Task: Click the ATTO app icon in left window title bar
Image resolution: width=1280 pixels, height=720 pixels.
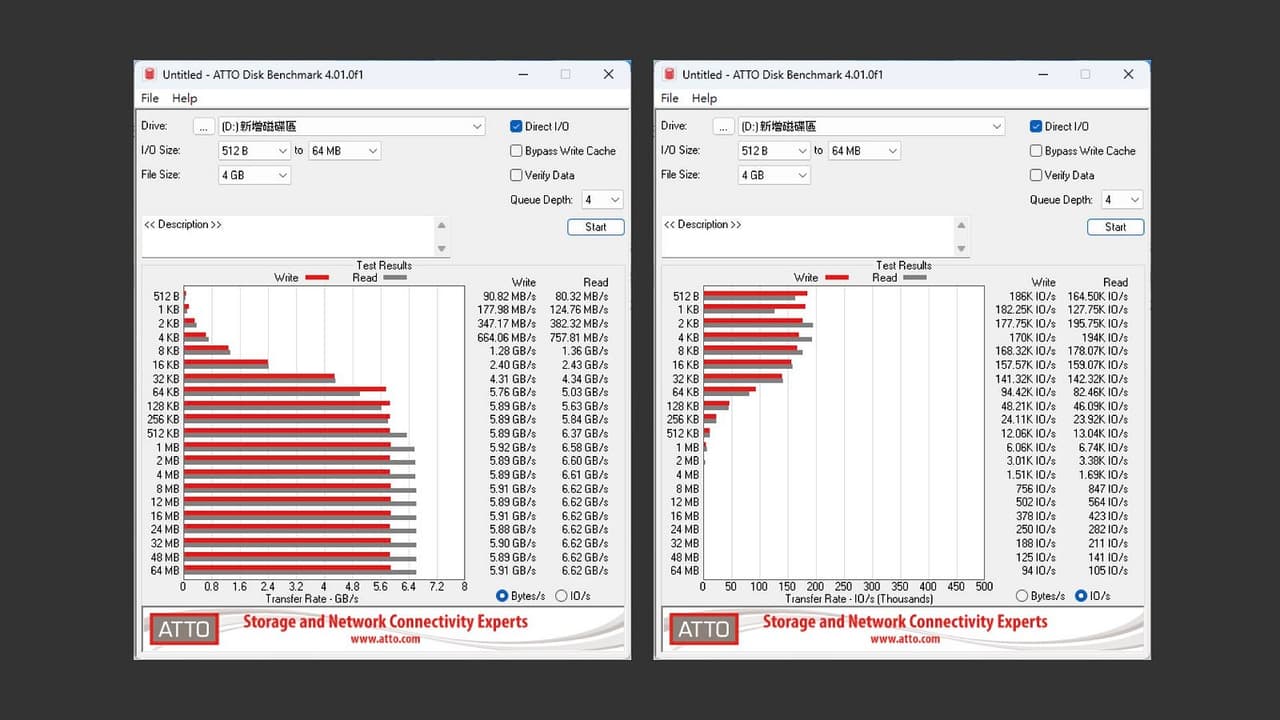Action: (150, 74)
